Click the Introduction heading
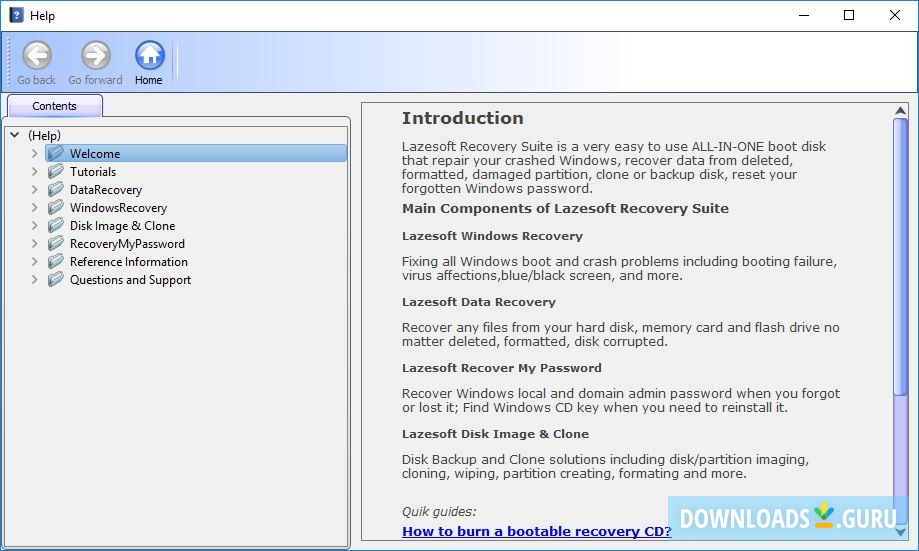 [463, 118]
